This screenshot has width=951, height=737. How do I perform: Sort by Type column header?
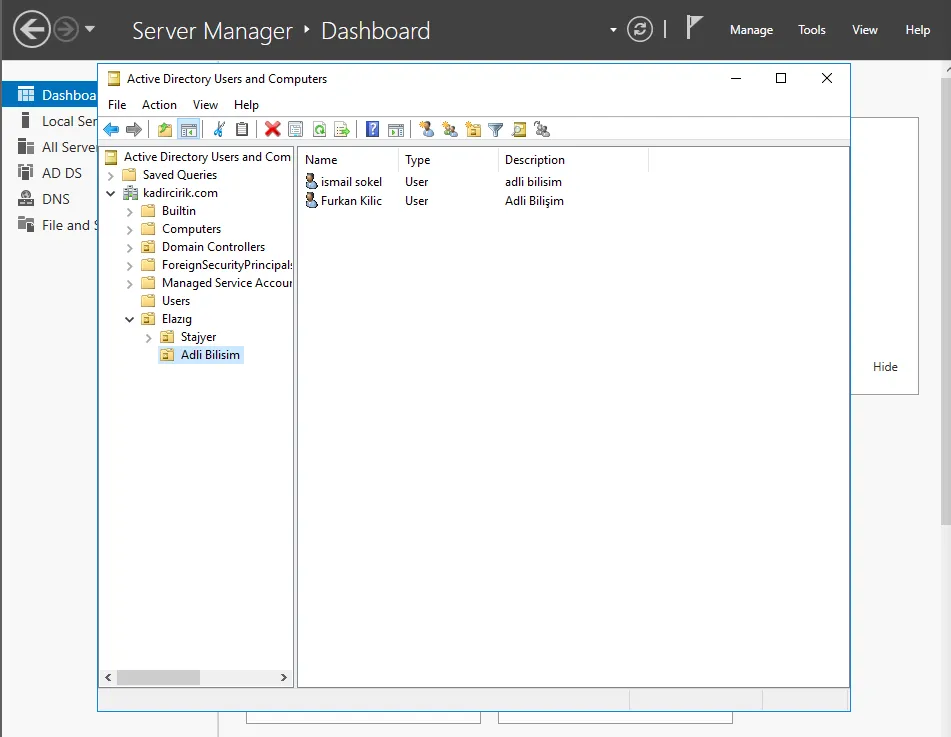click(448, 160)
